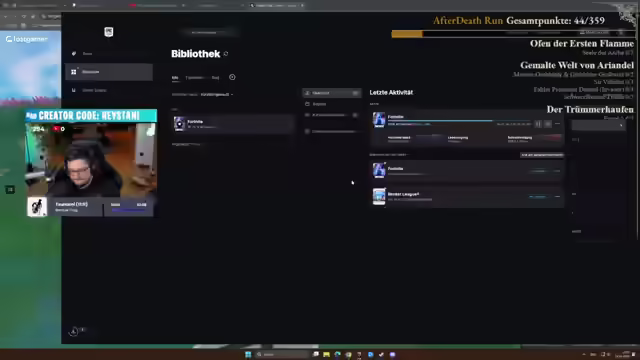Viewport: 640px width, 360px height.
Task: Open the downloads icon at sidebar bottom
Action: coord(73,331)
